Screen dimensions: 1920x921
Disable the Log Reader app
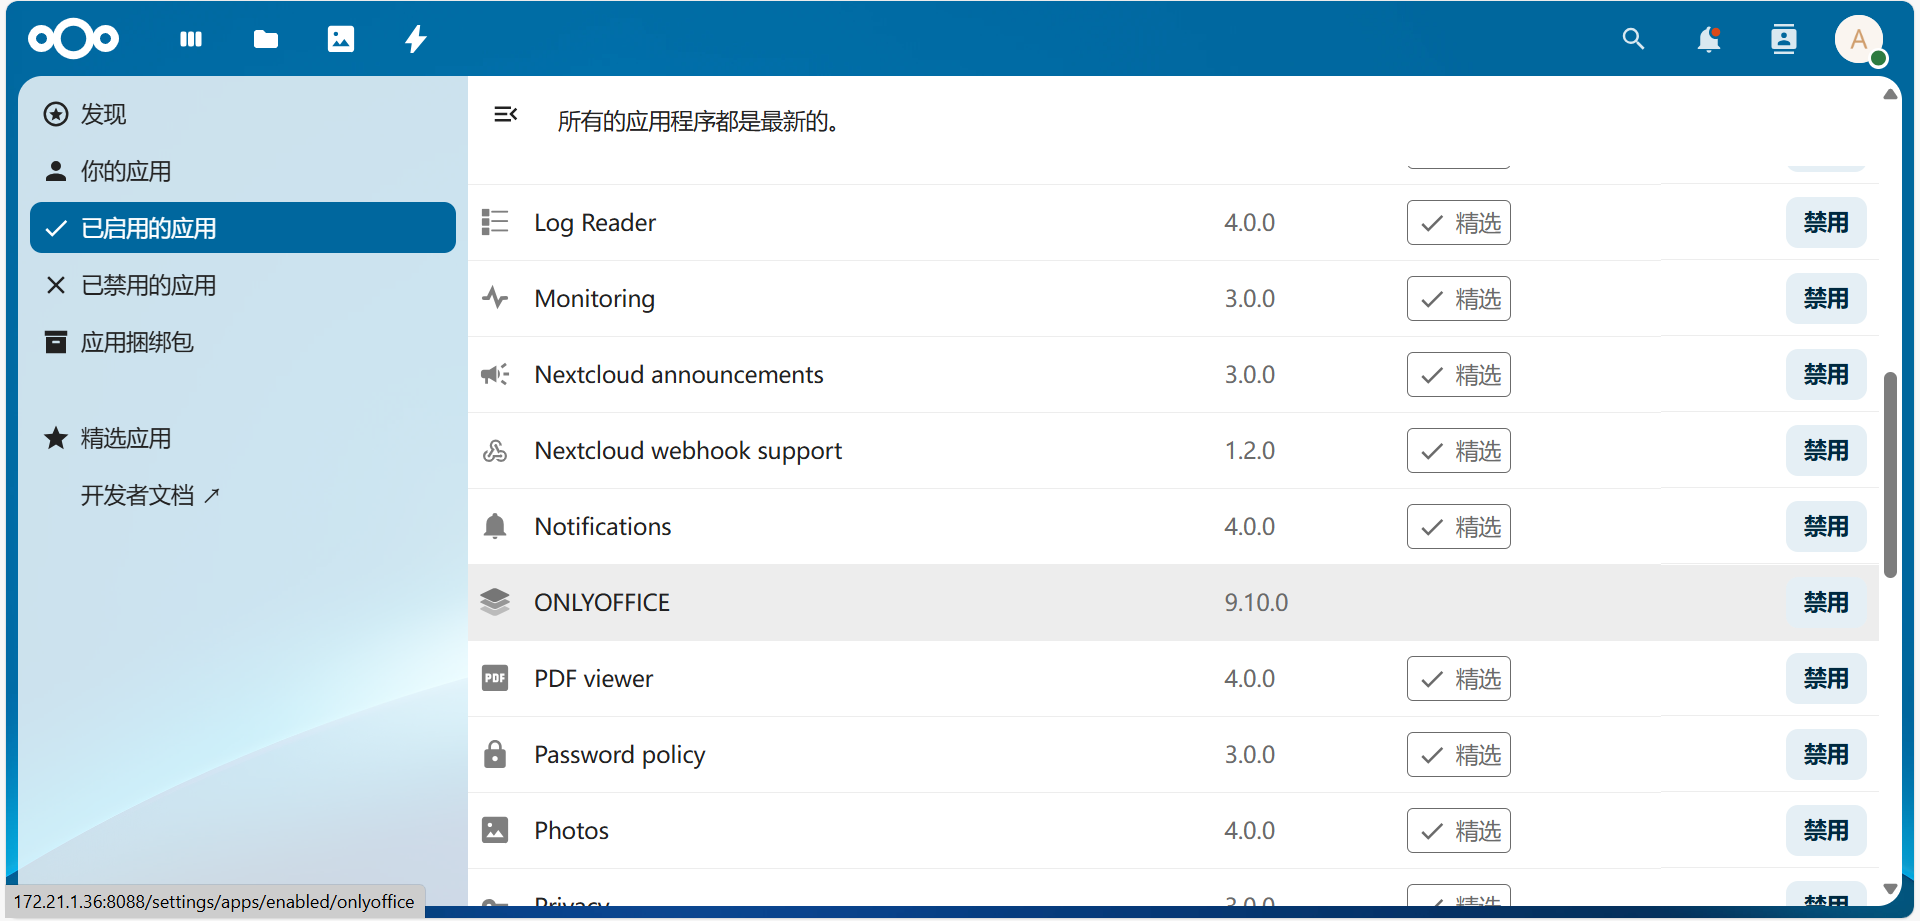[1826, 222]
